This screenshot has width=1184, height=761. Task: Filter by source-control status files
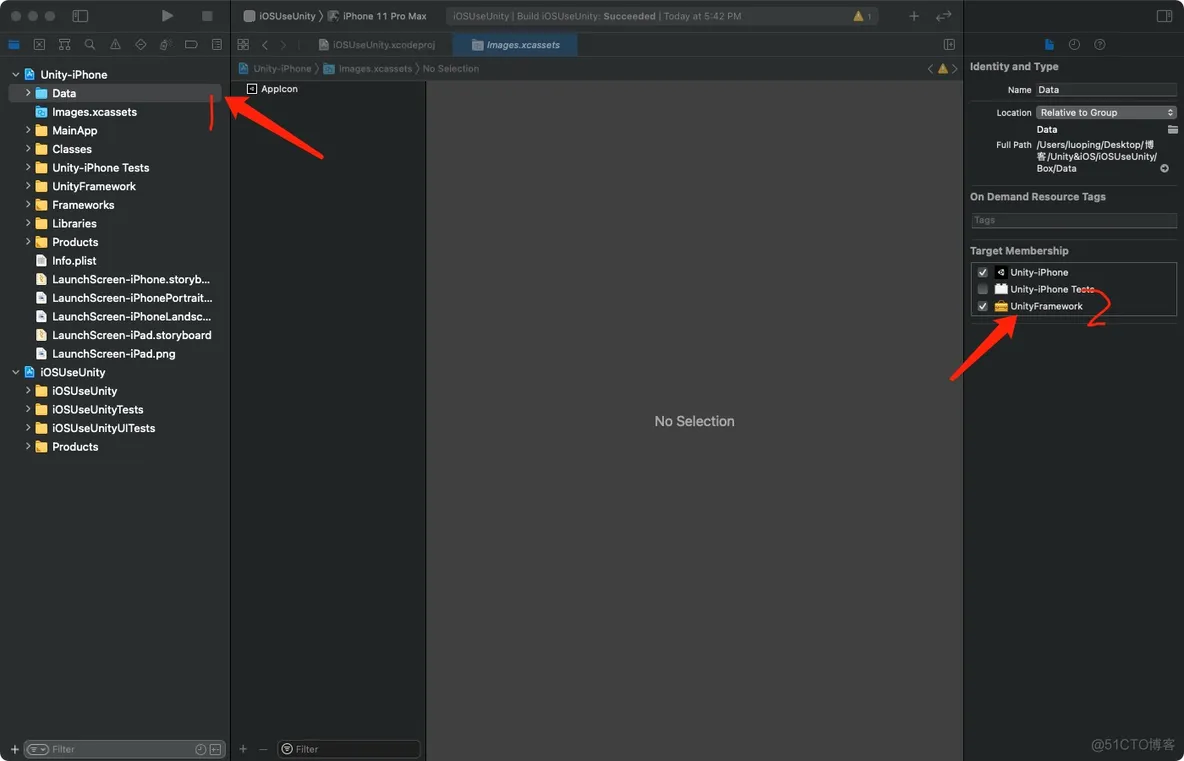tap(215, 749)
